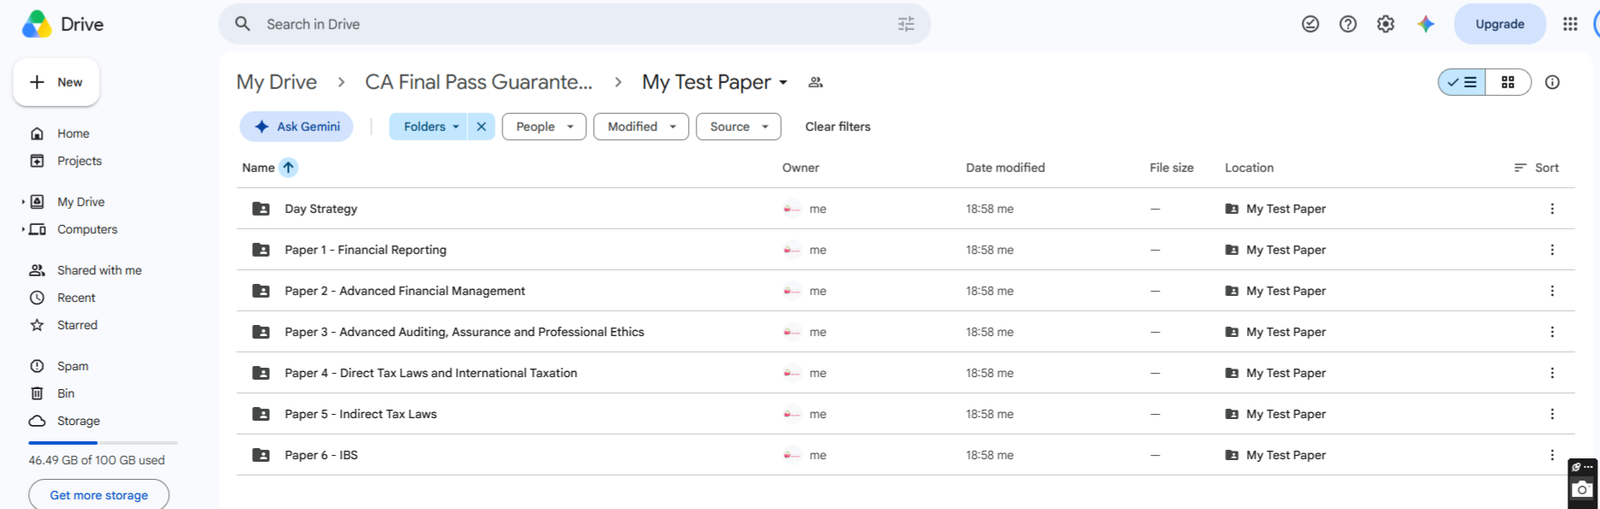This screenshot has width=1600, height=509.
Task: Open more actions for Paper 6 - IBS
Action: tap(1552, 455)
